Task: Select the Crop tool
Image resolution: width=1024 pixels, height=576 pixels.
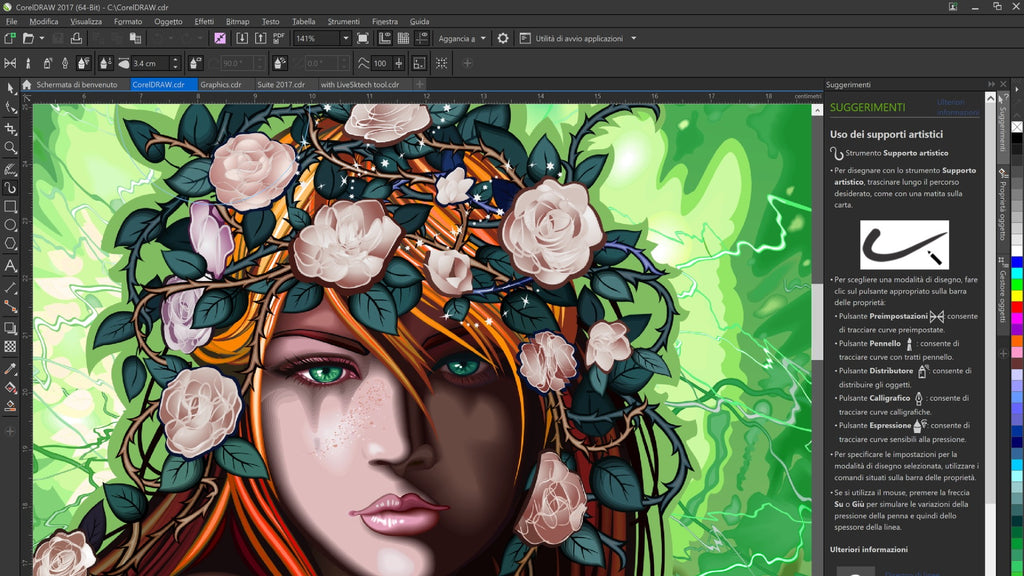Action: 10,129
